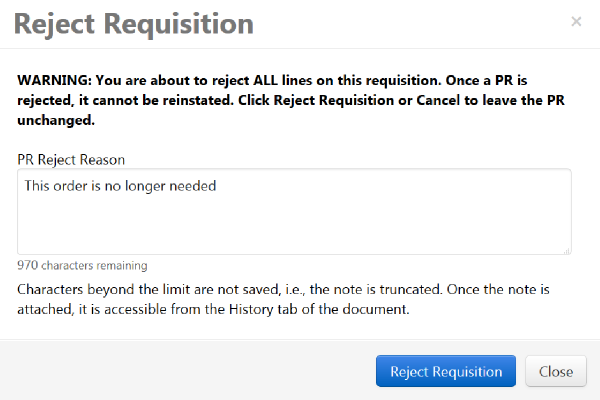The height and width of the screenshot is (400, 600).
Task: Click the text 'This order is no longer needed'
Action: point(120,185)
